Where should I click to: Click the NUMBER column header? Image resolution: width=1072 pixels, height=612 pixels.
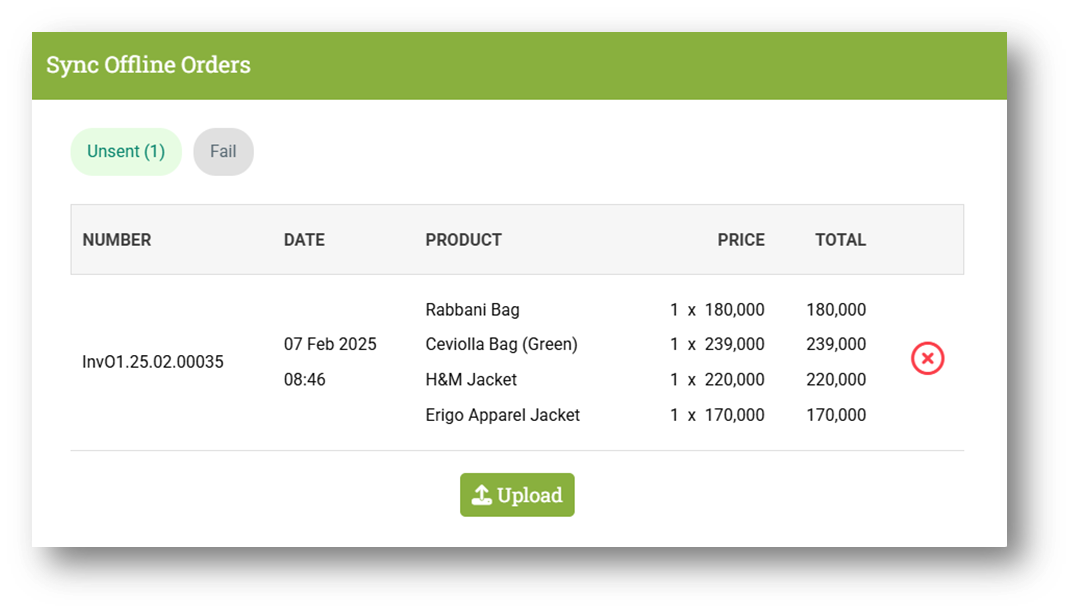click(x=117, y=240)
